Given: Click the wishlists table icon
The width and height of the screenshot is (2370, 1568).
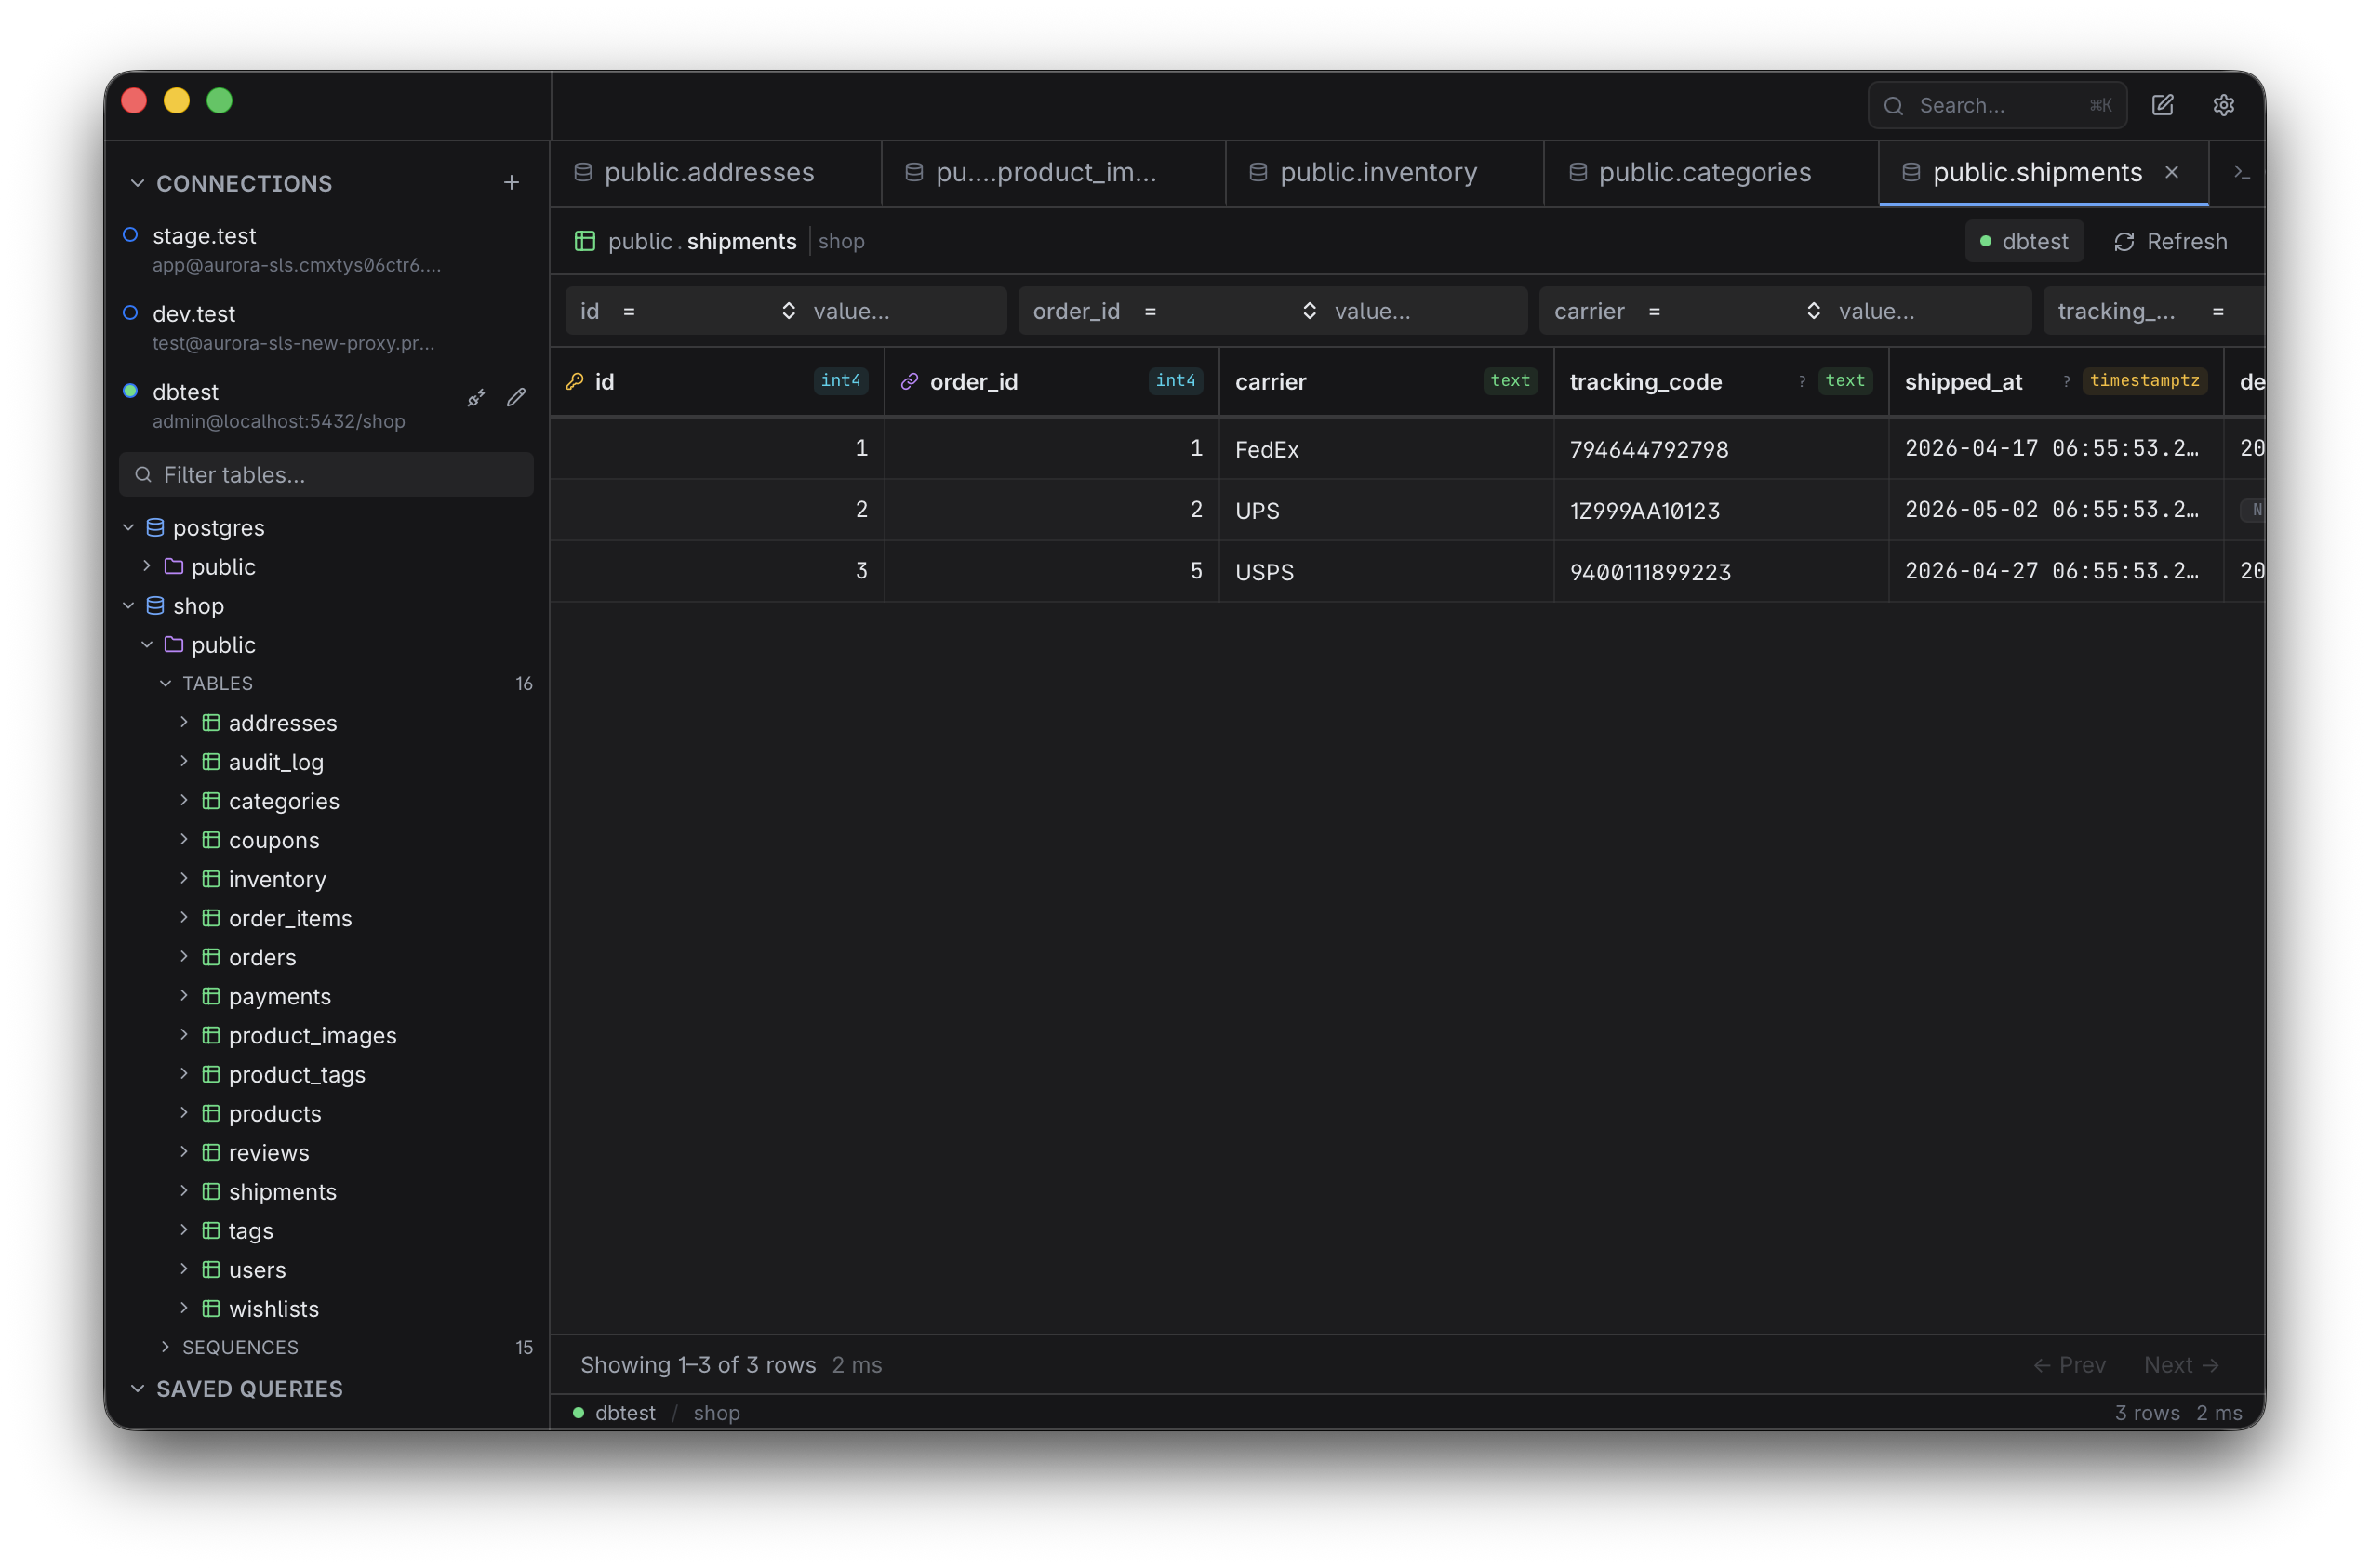Looking at the screenshot, I should pos(211,1309).
